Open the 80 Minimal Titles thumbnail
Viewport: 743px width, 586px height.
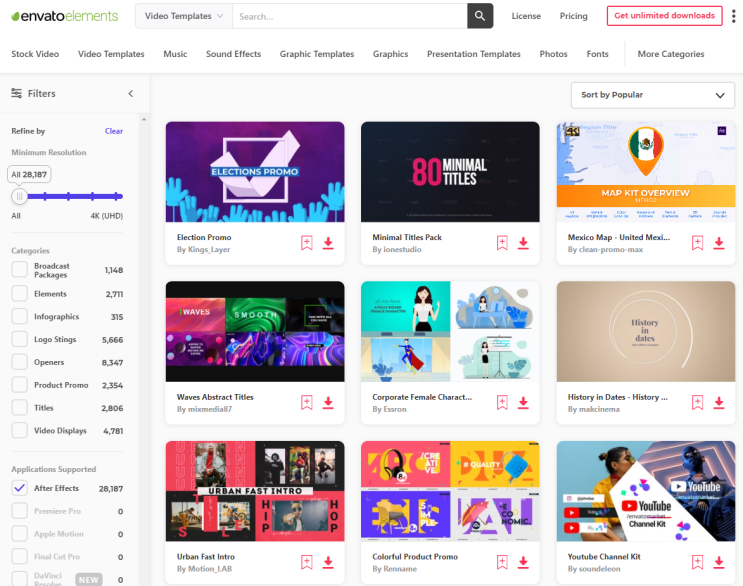pos(450,172)
